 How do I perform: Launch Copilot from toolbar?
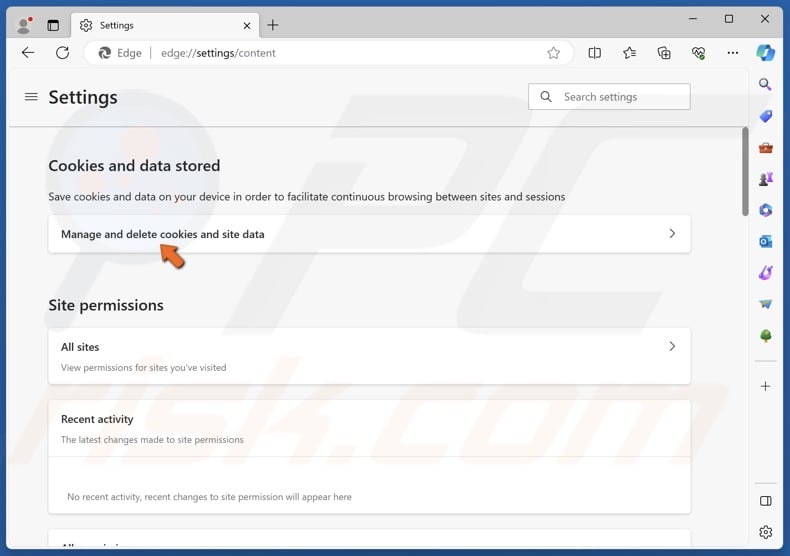point(765,52)
